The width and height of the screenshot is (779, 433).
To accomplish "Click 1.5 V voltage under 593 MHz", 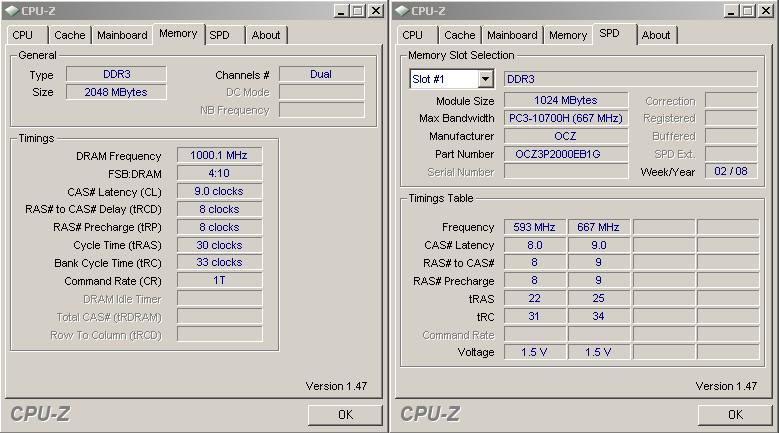I will click(x=535, y=352).
